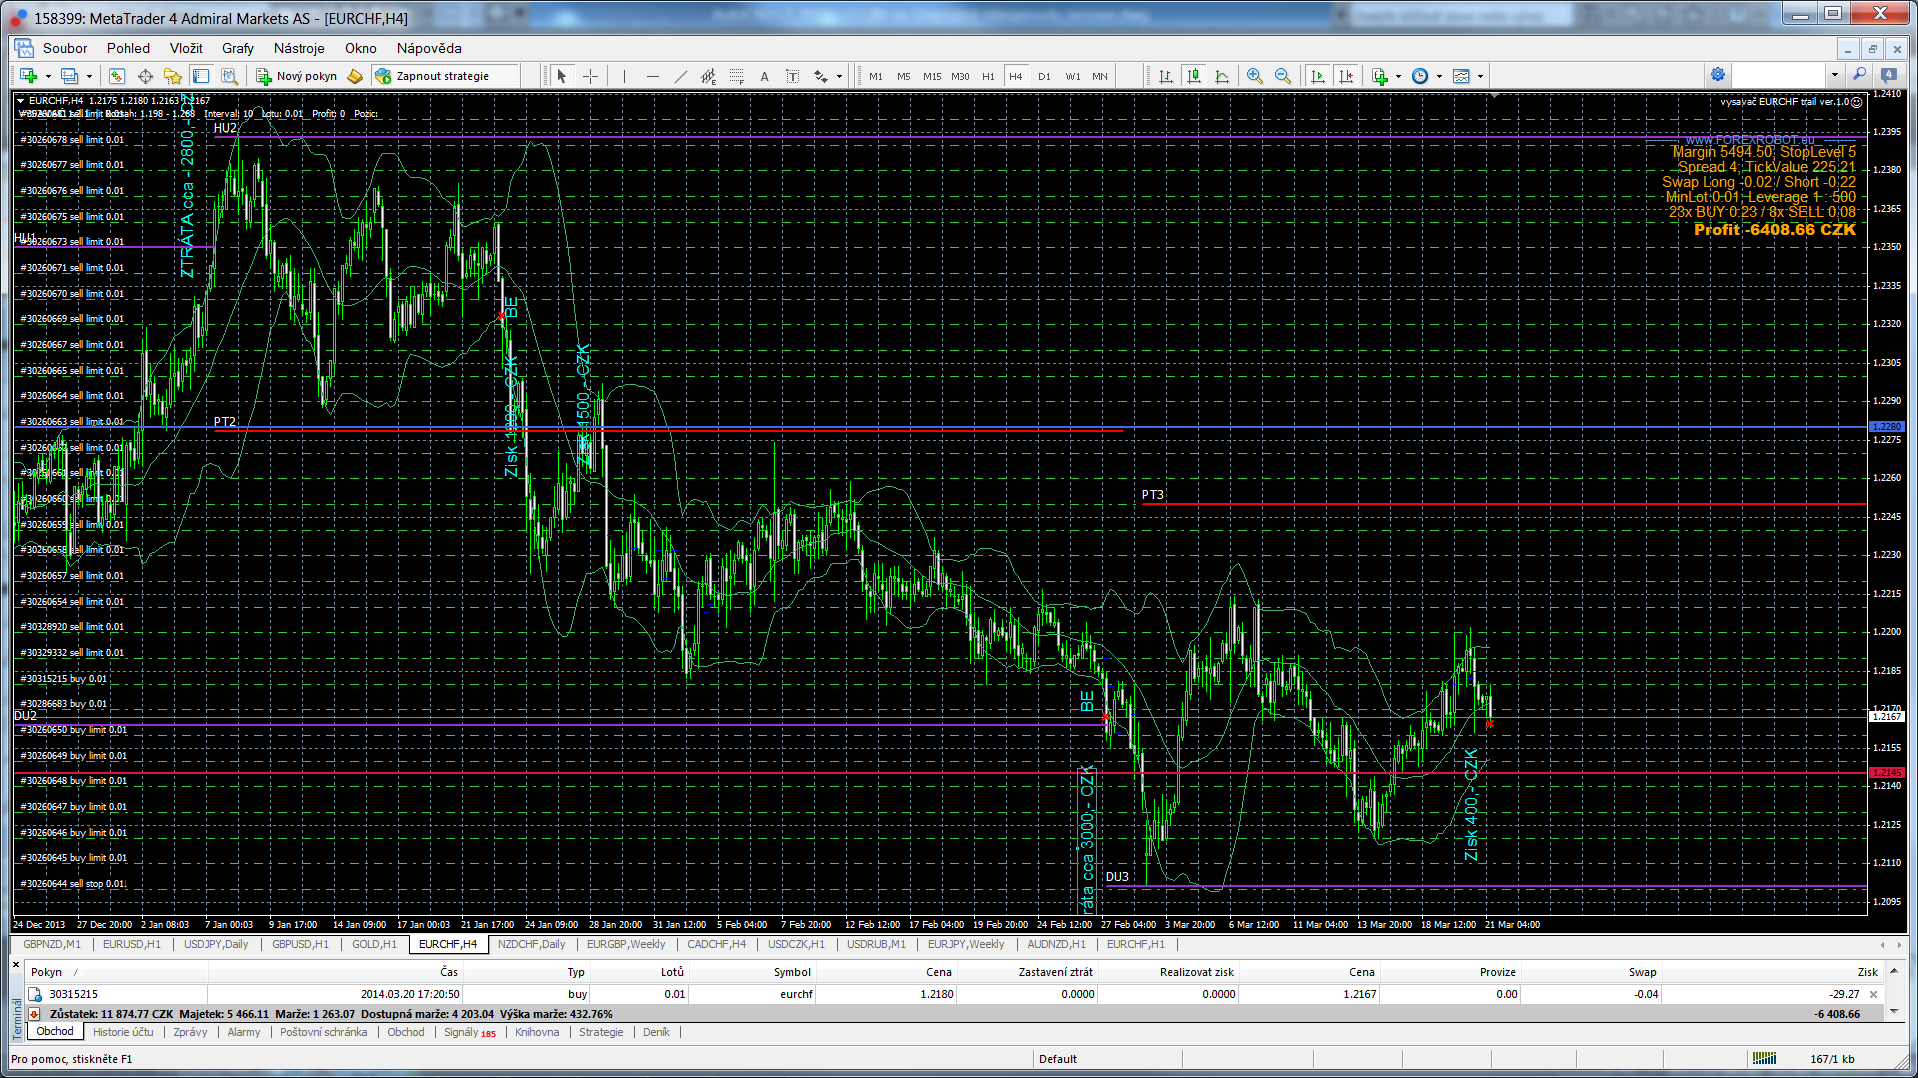The image size is (1918, 1078).
Task: Click the Nový pokyn button
Action: pos(297,76)
